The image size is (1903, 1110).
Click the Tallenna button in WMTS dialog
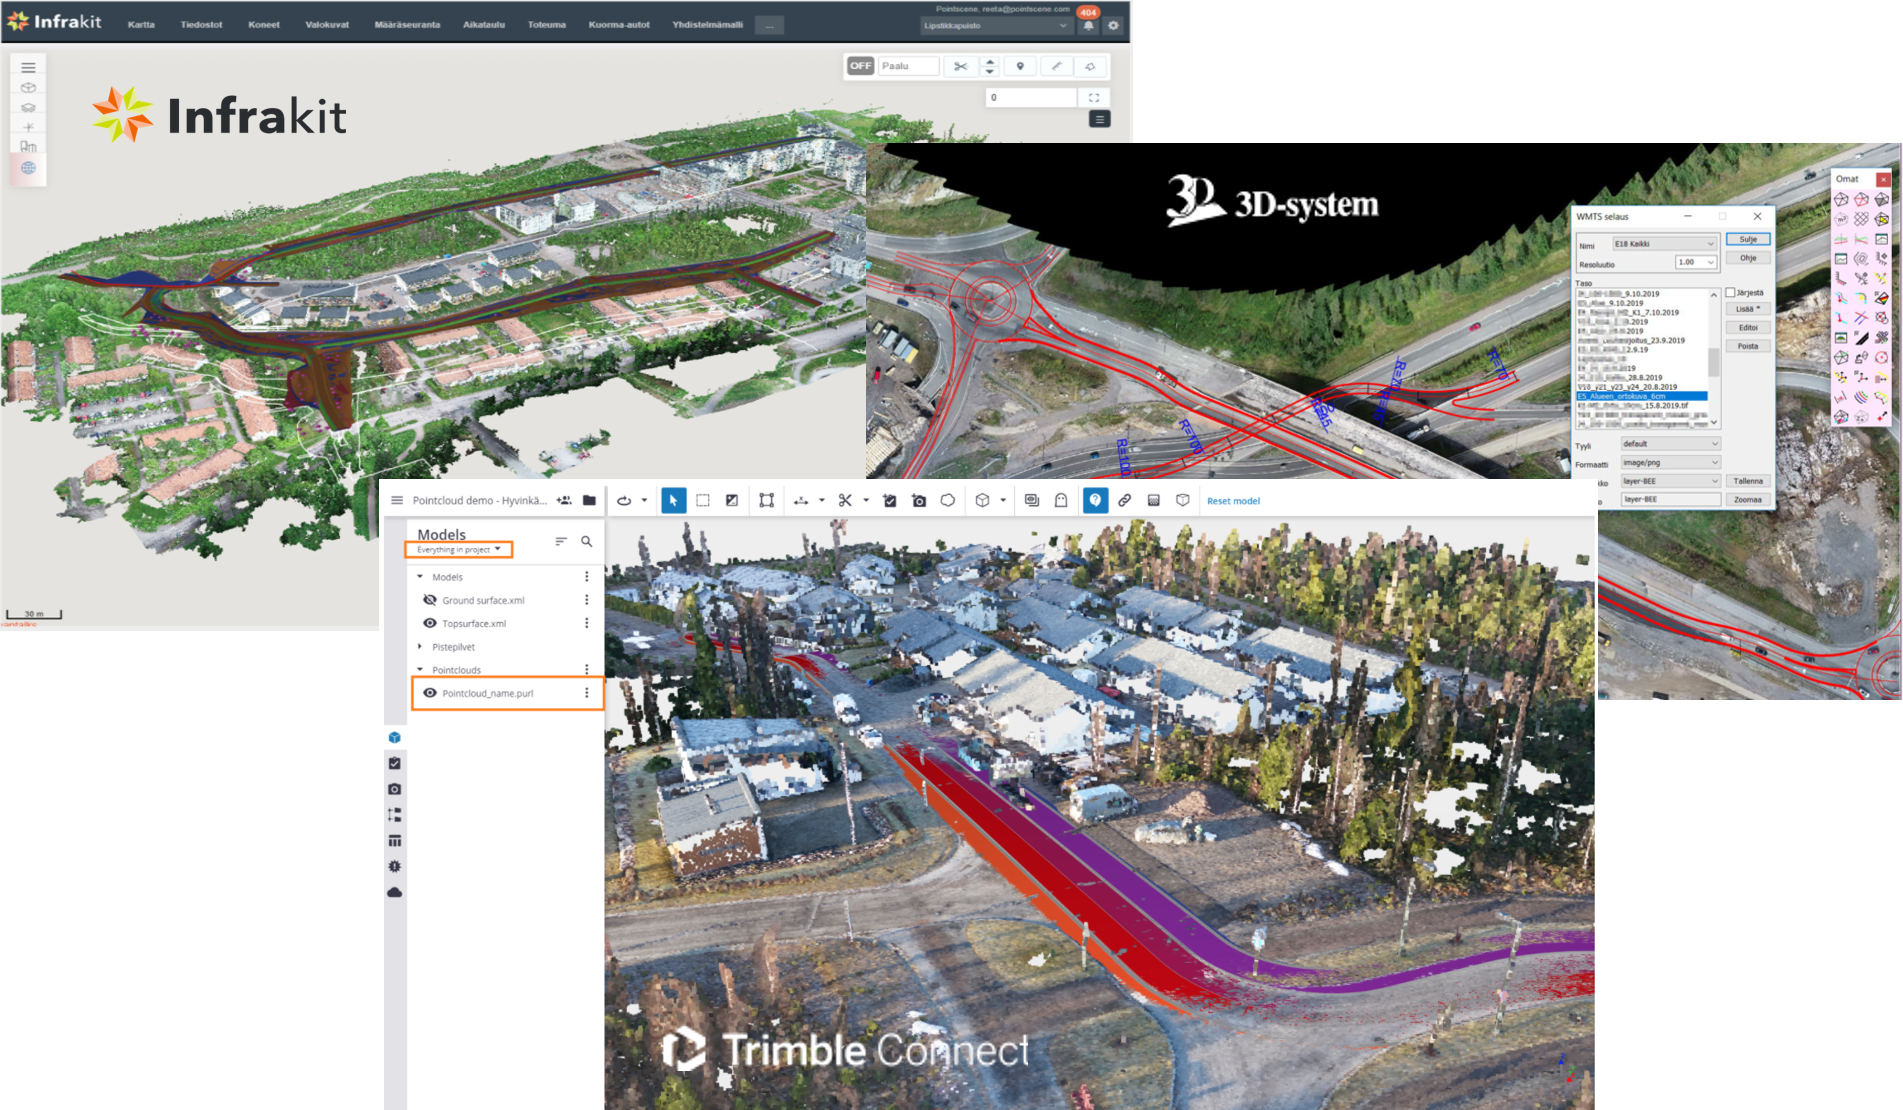click(x=1748, y=481)
